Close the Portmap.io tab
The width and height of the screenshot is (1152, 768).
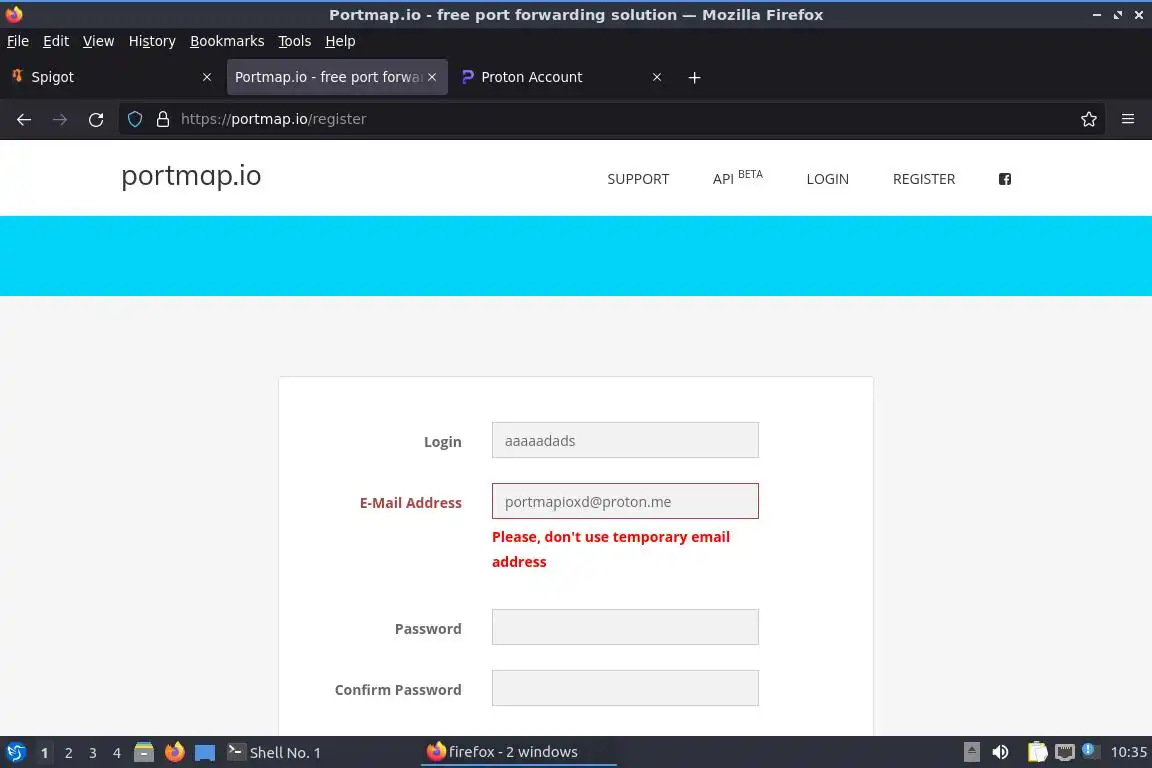tap(432, 77)
